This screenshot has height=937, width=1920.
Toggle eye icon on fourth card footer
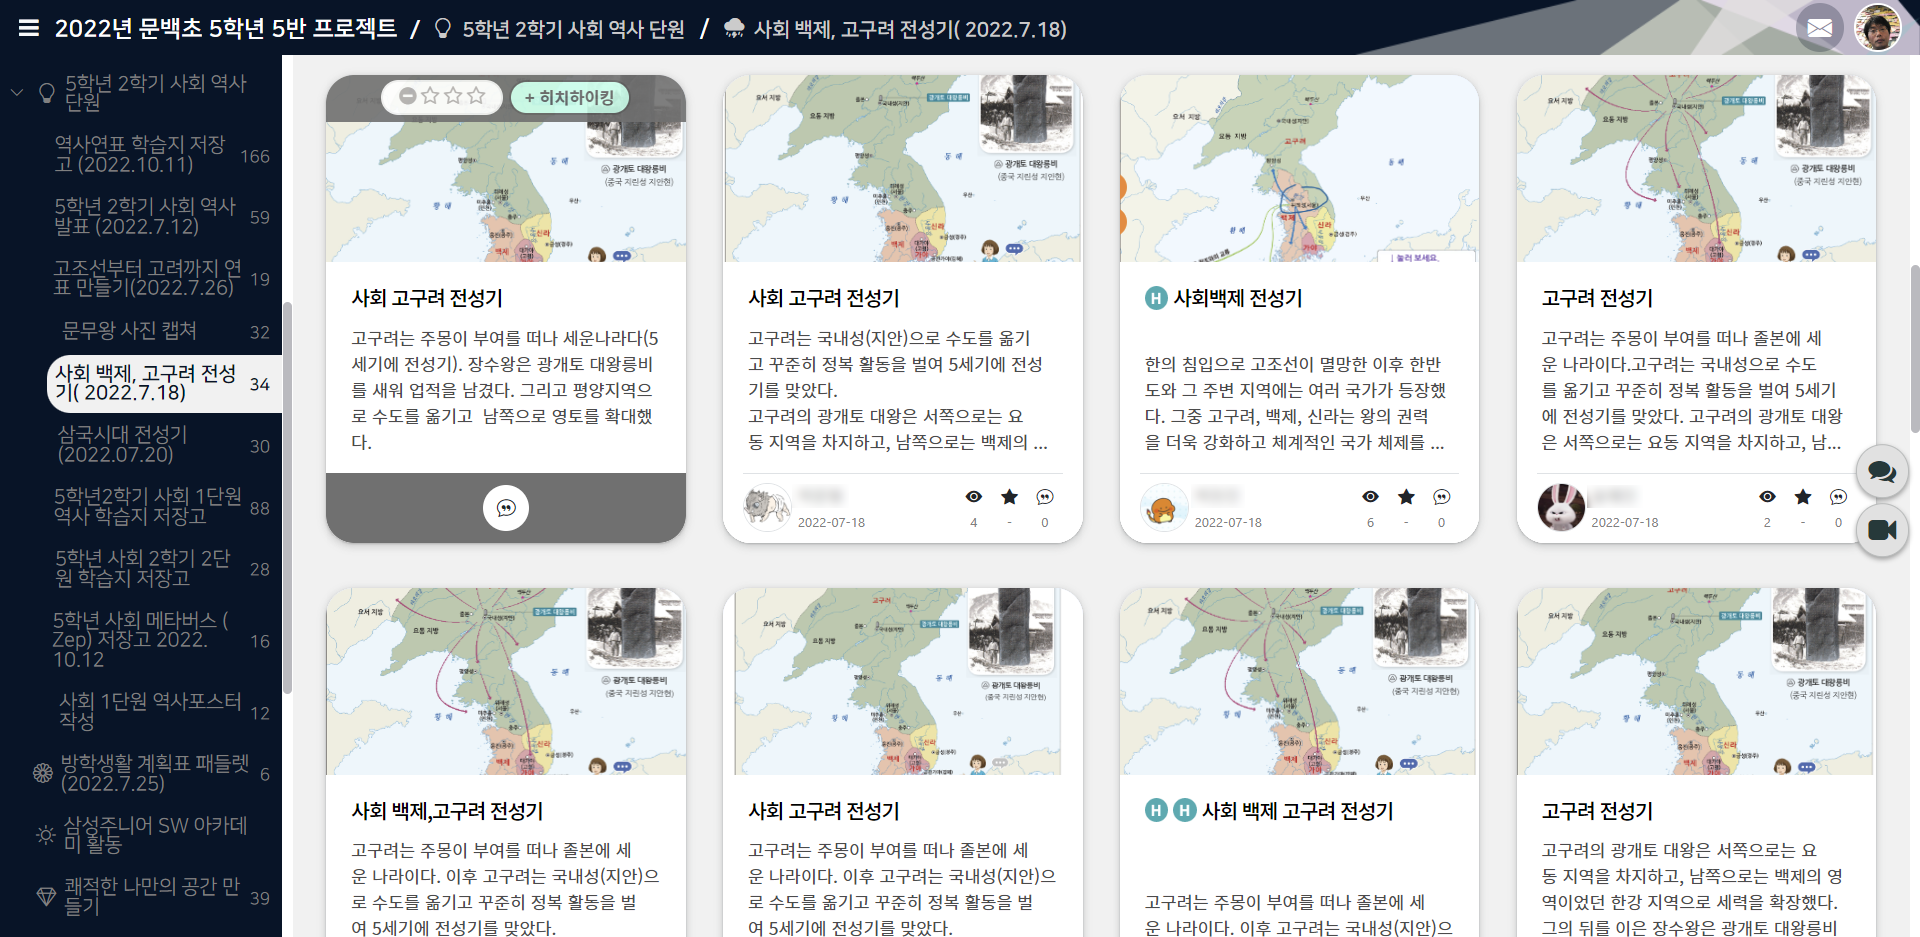point(1767,497)
